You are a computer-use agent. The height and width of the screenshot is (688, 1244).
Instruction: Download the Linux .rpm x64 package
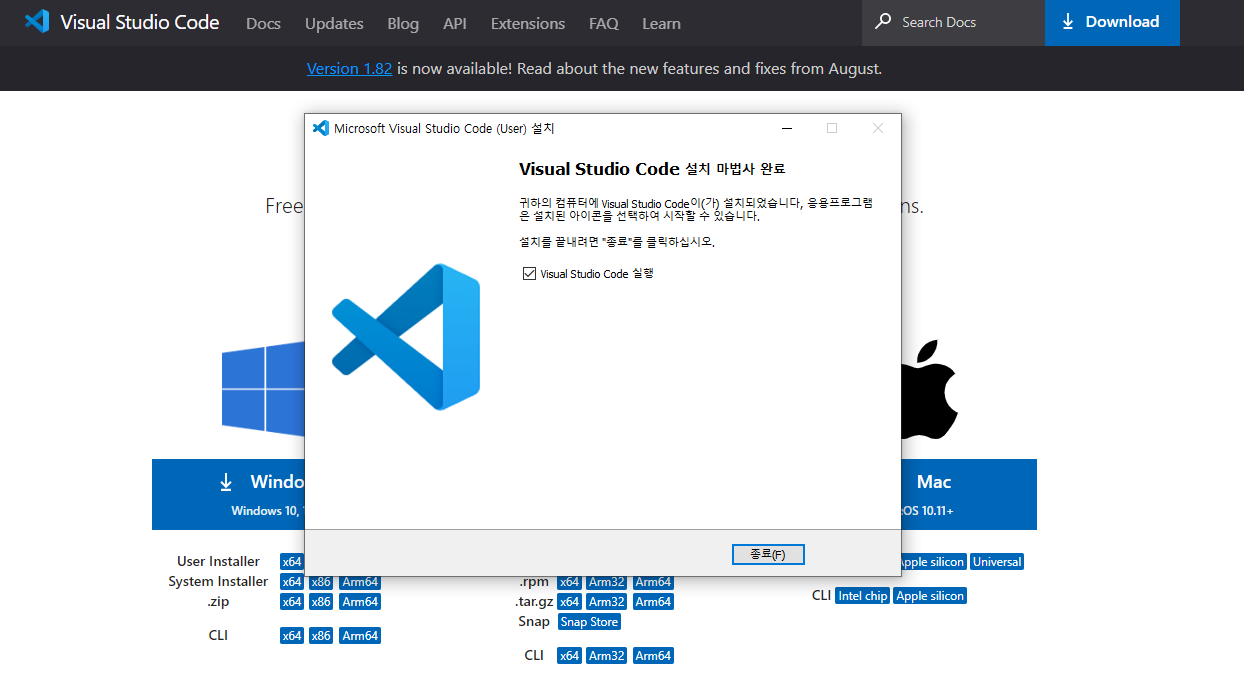tap(569, 582)
